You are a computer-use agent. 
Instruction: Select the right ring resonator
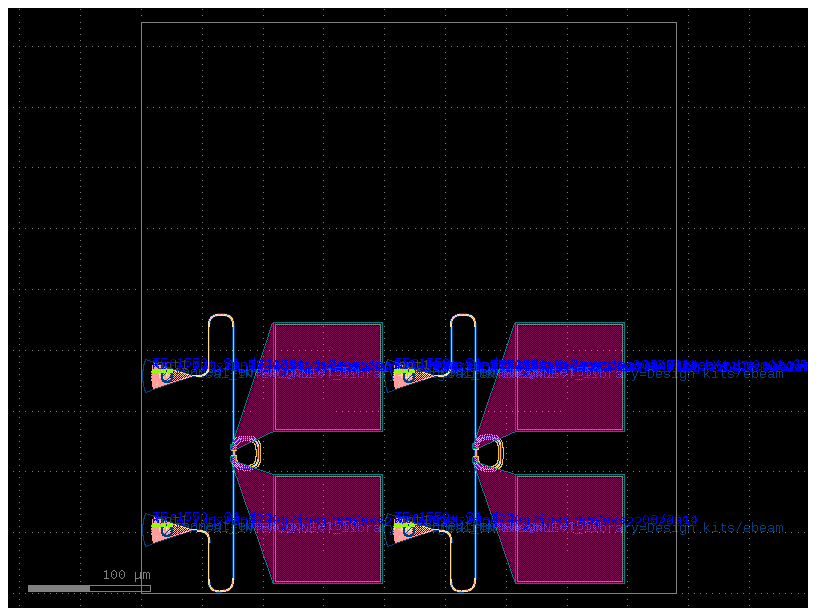488,452
